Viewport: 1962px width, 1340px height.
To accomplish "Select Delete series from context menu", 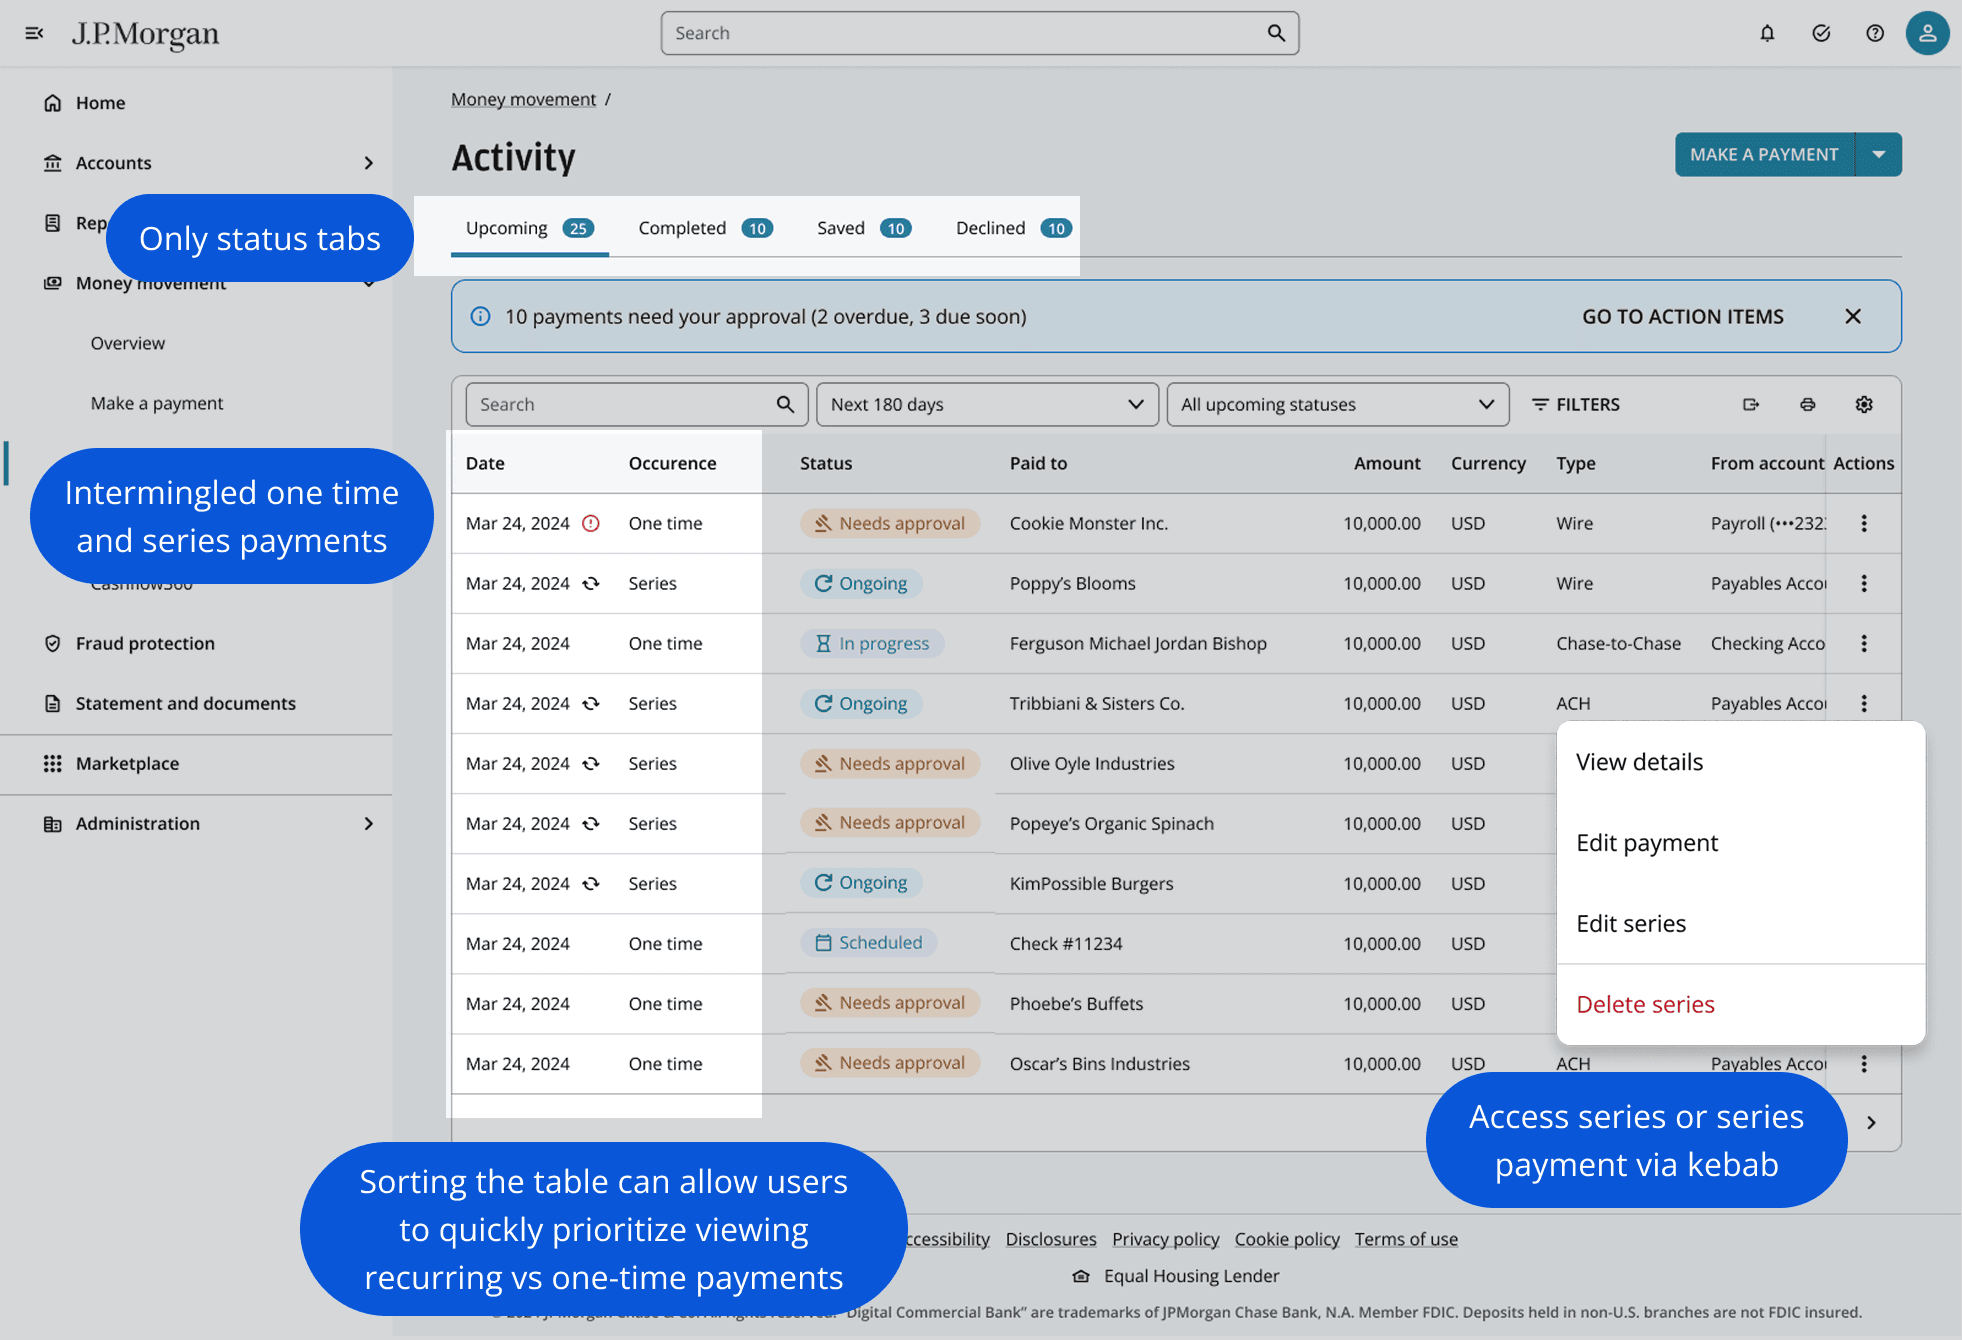I will click(1645, 1004).
